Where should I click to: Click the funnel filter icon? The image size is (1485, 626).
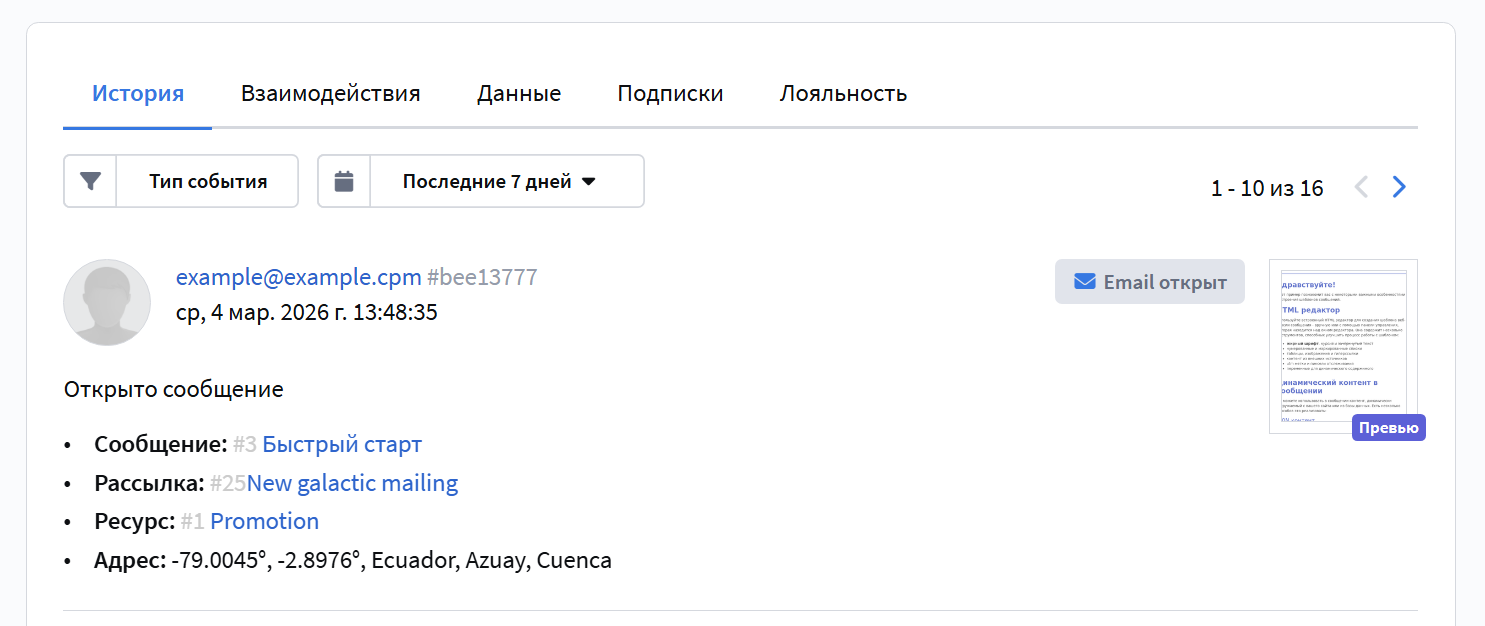point(91,181)
